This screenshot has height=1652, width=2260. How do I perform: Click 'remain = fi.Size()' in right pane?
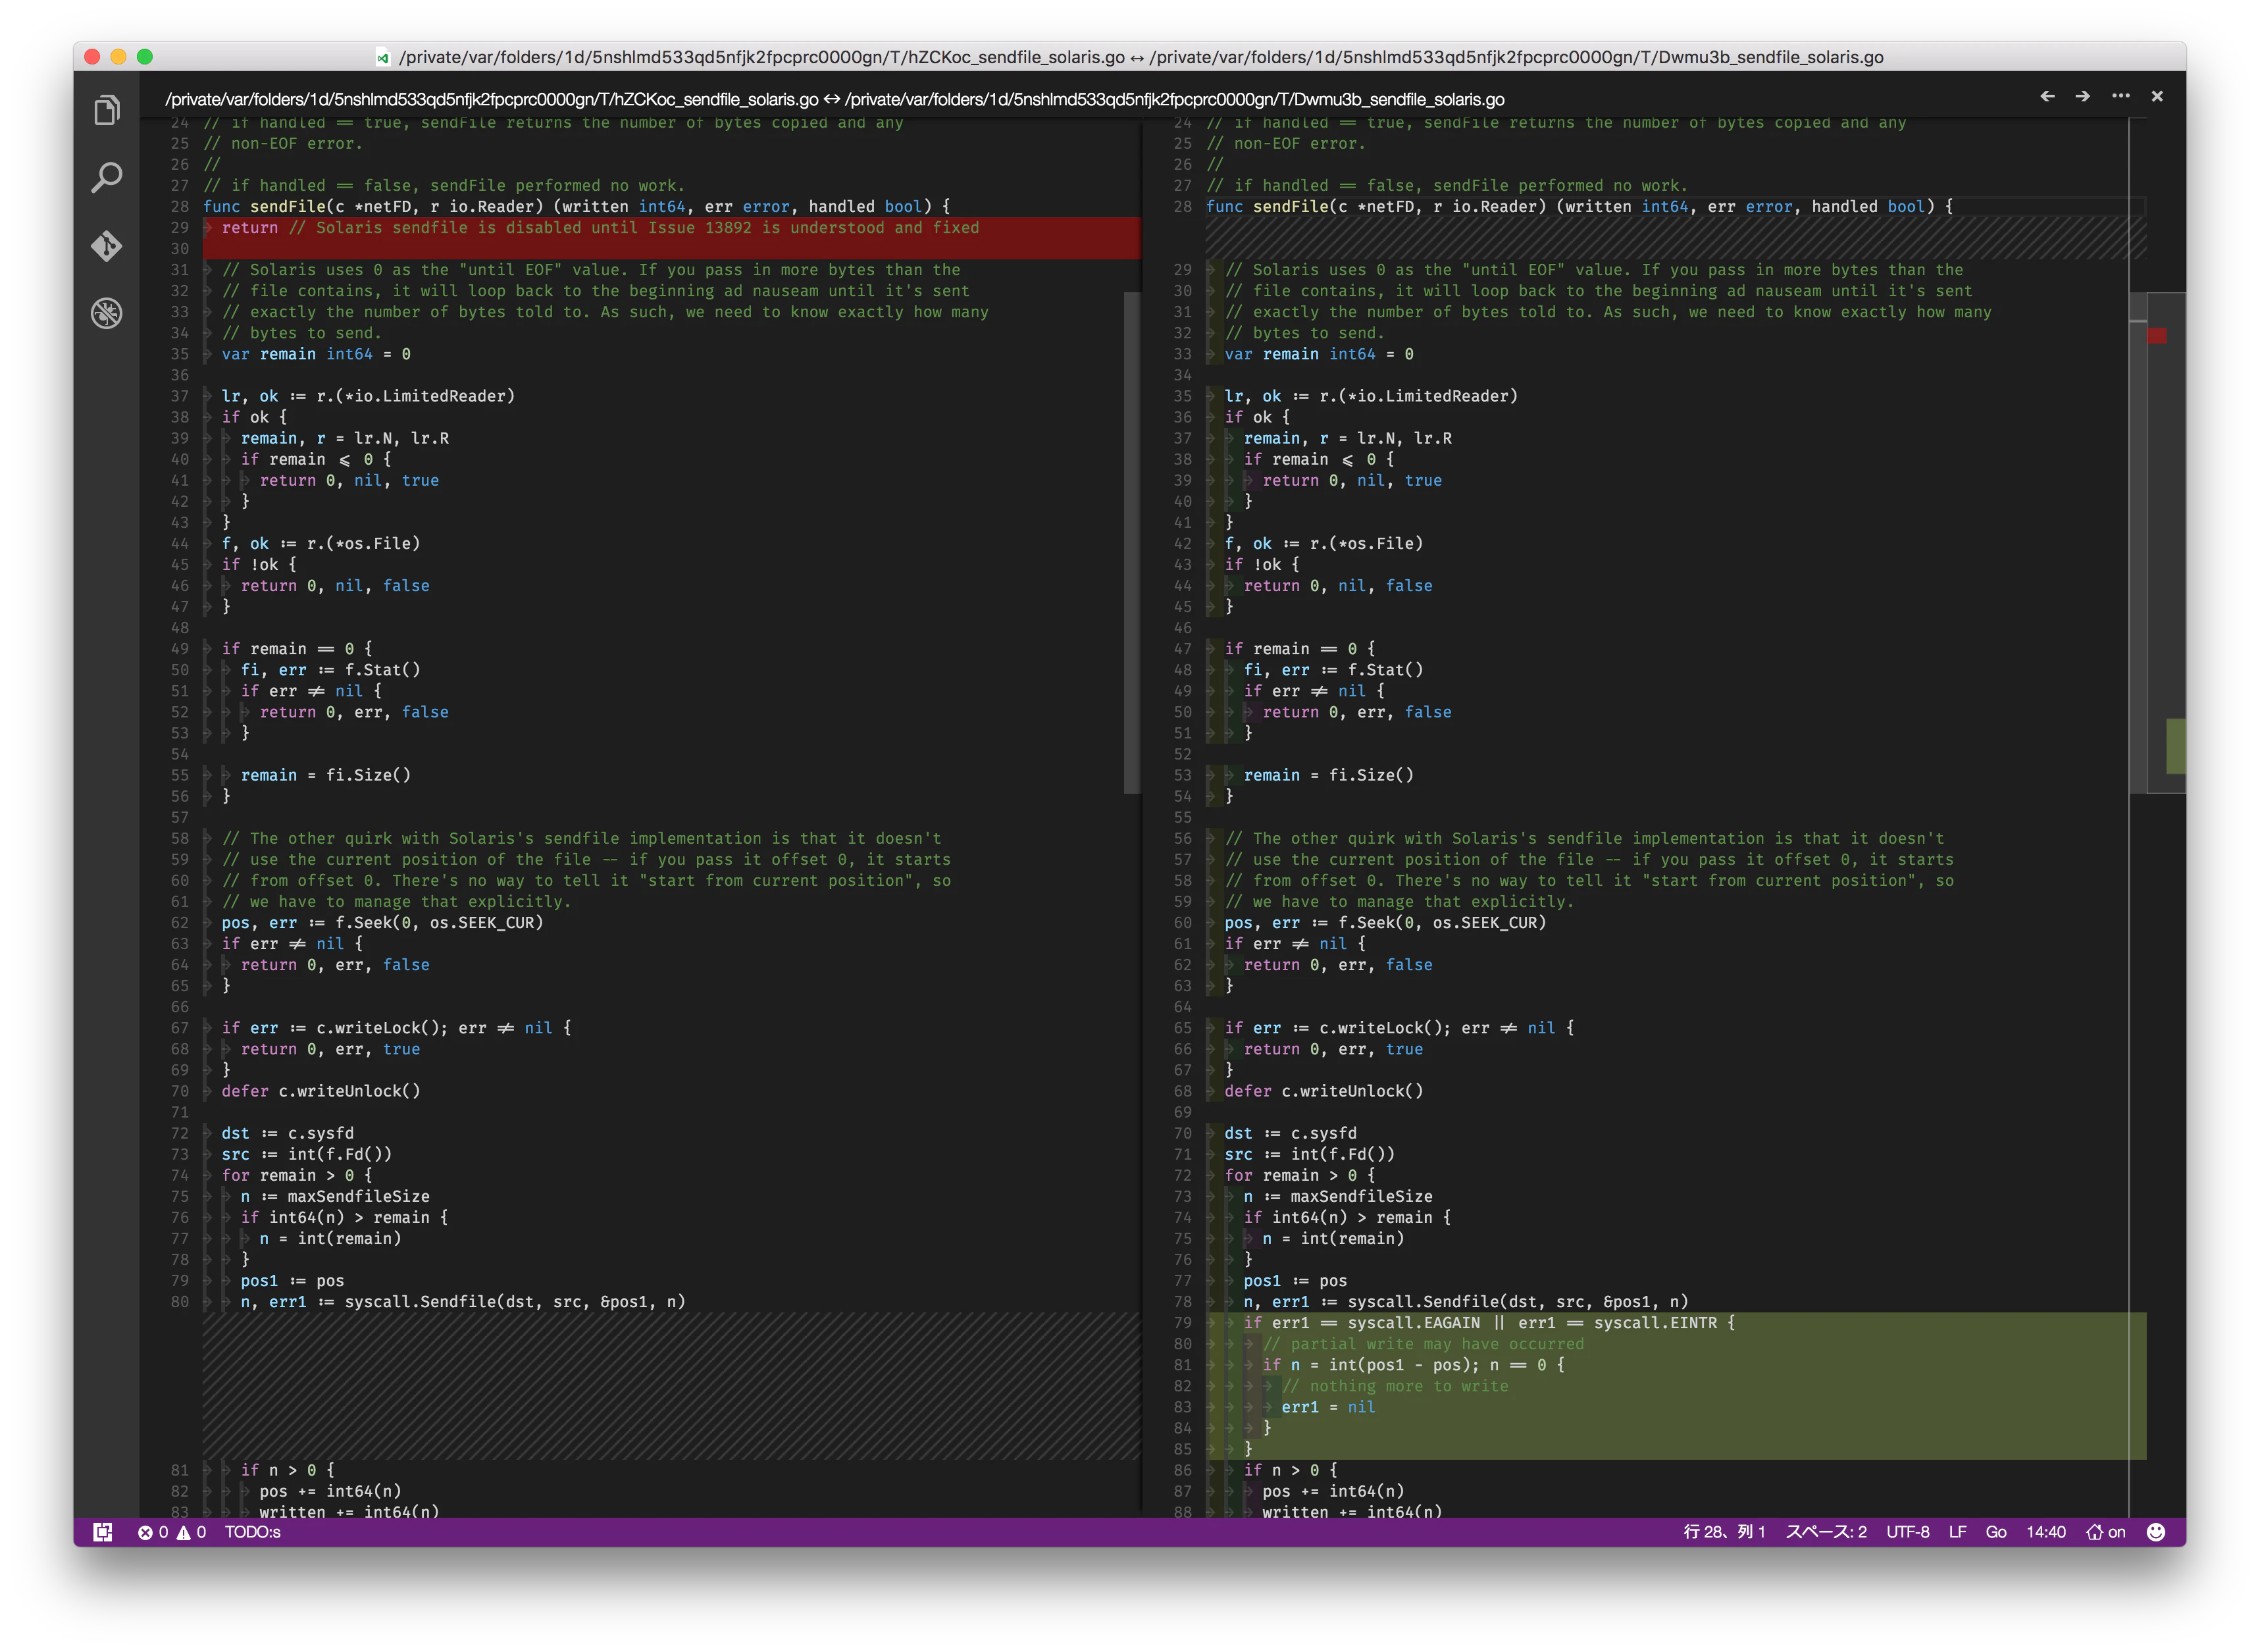point(1328,775)
